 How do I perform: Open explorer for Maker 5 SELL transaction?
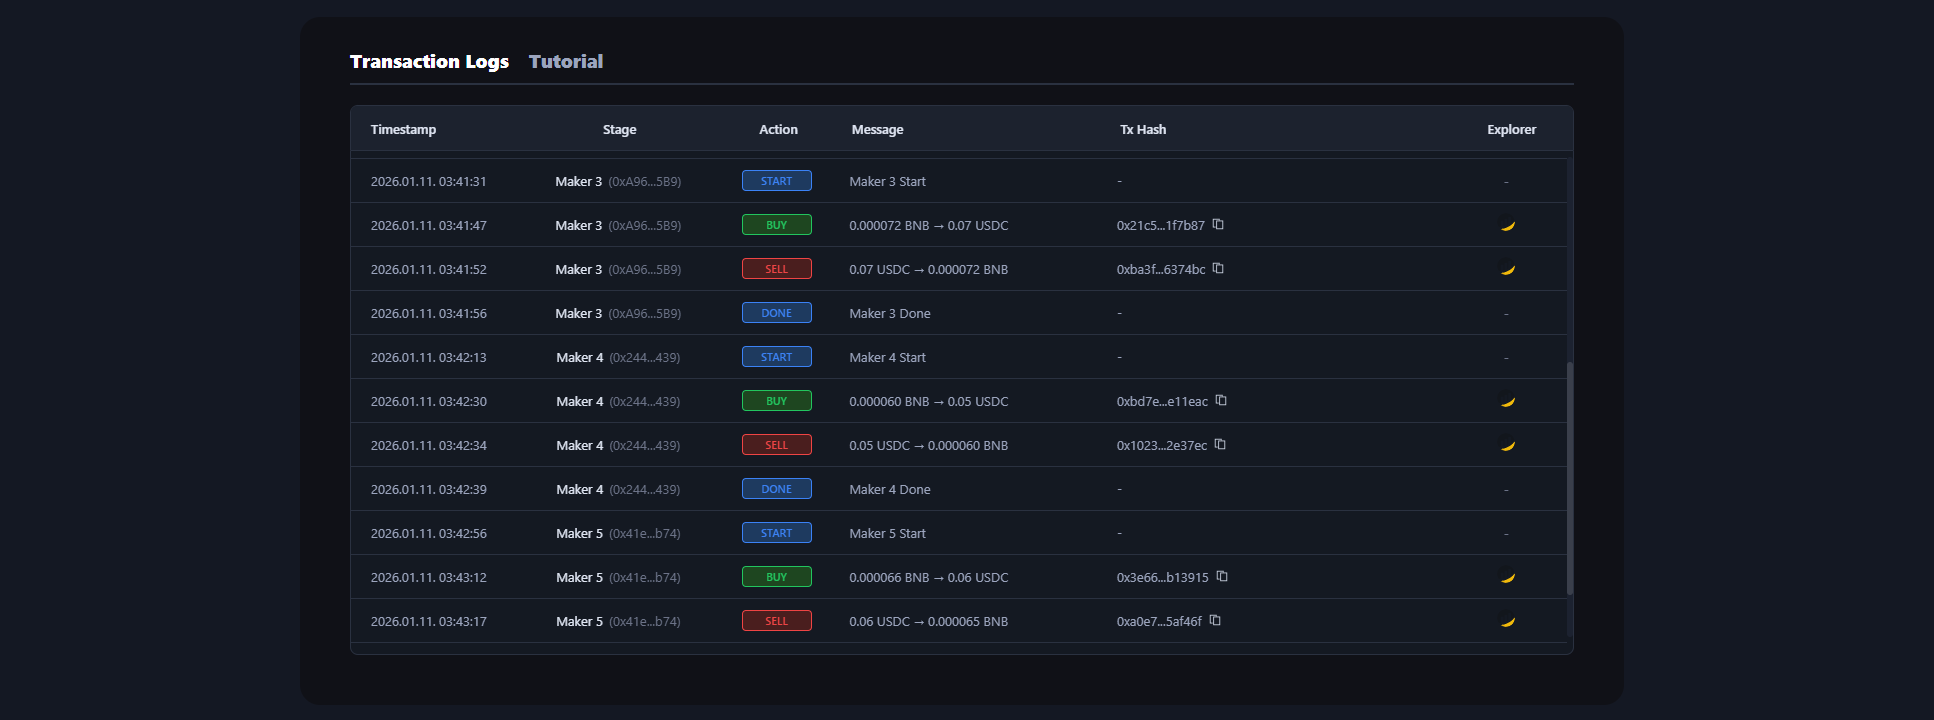[1507, 621]
